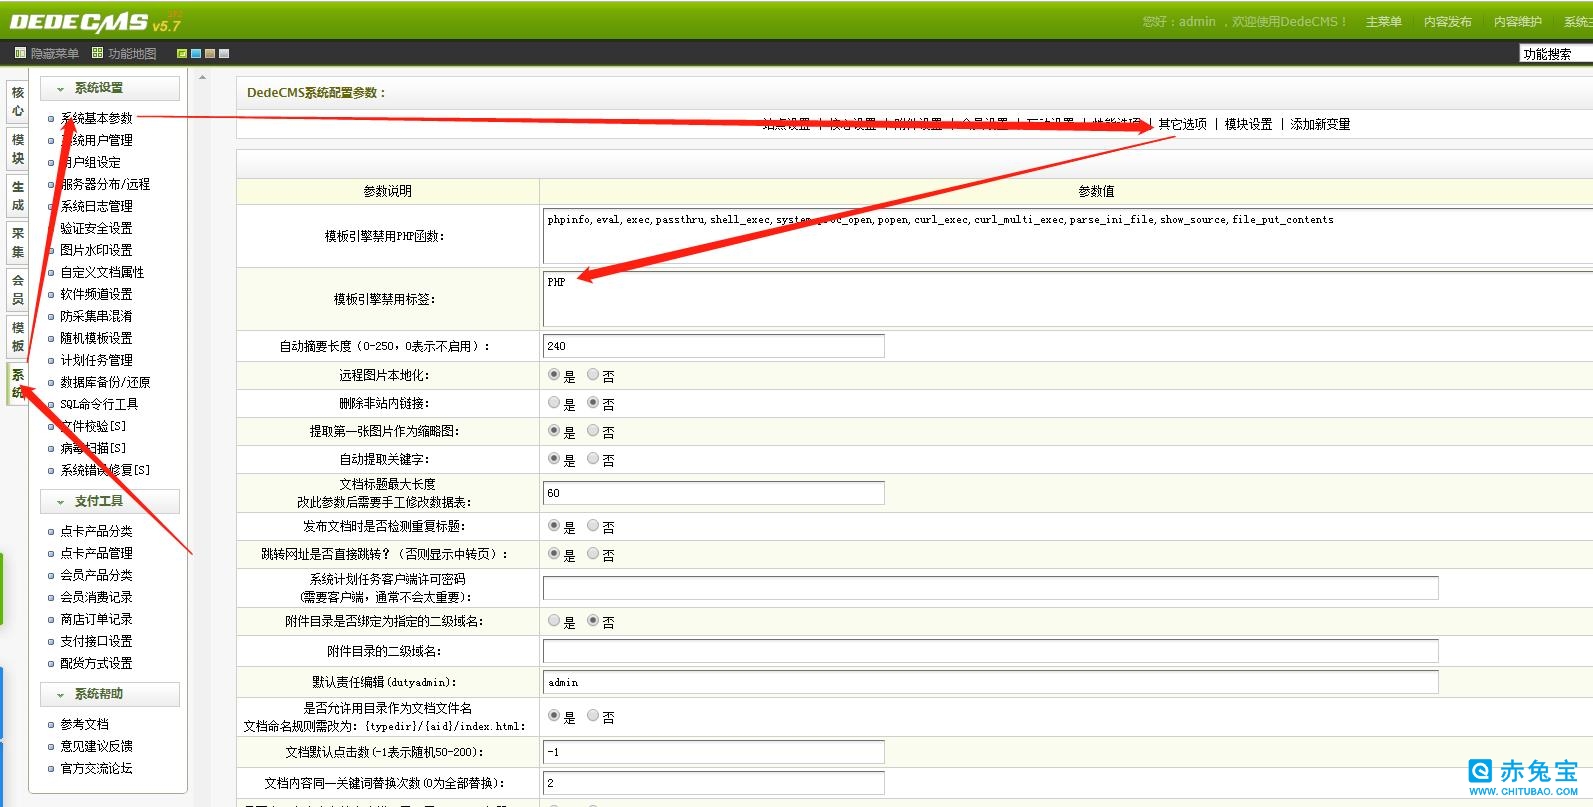Viewport: 1593px width, 807px height.
Task: Go to 添加新变量 link
Action: coord(1320,124)
